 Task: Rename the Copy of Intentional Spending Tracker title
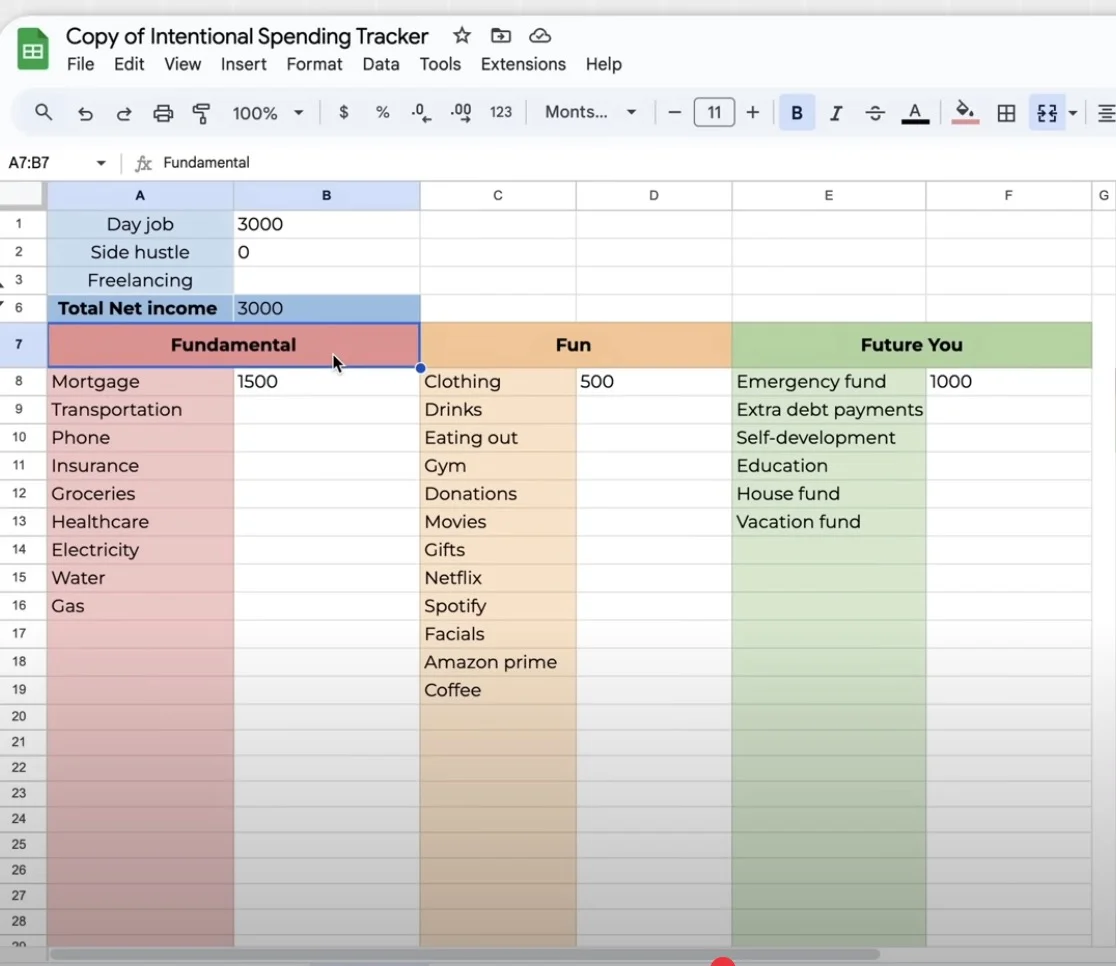[x=247, y=36]
